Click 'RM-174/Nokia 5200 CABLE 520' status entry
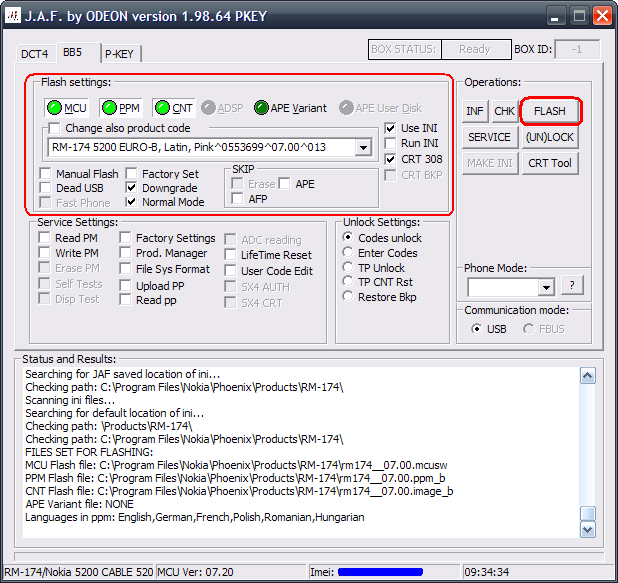The height and width of the screenshot is (583, 618). [79, 572]
